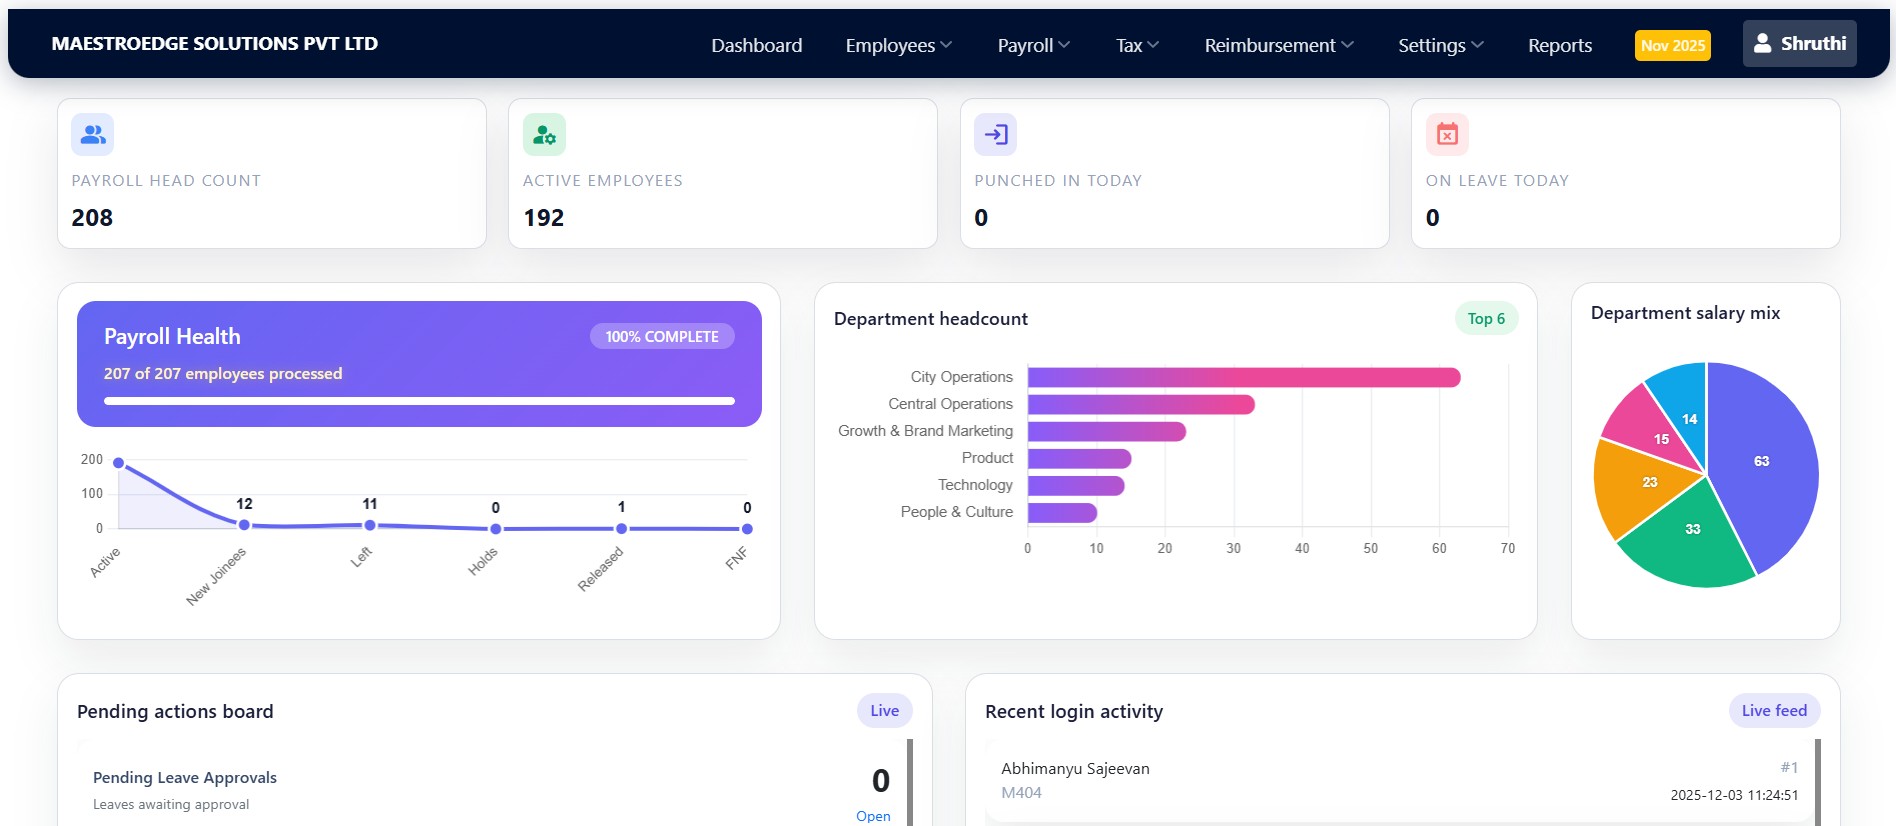Click the user avatar icon beside Shruthi
This screenshot has height=826, width=1896.
(1762, 44)
